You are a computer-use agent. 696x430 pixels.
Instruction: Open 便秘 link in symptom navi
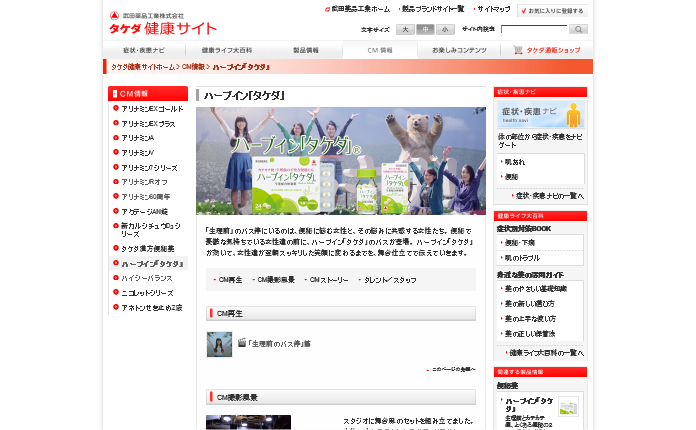(511, 177)
